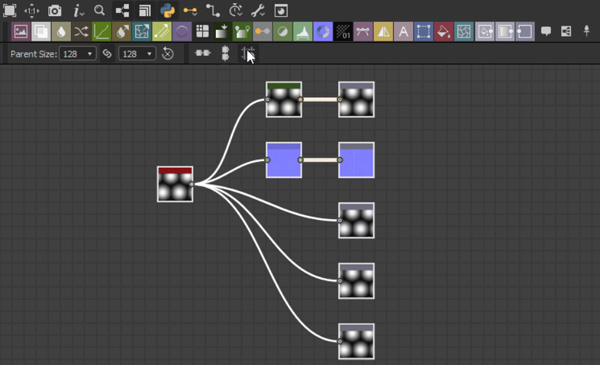600x365 pixels.
Task: Toggle the graph hierarchy view icon
Action: pos(122,11)
